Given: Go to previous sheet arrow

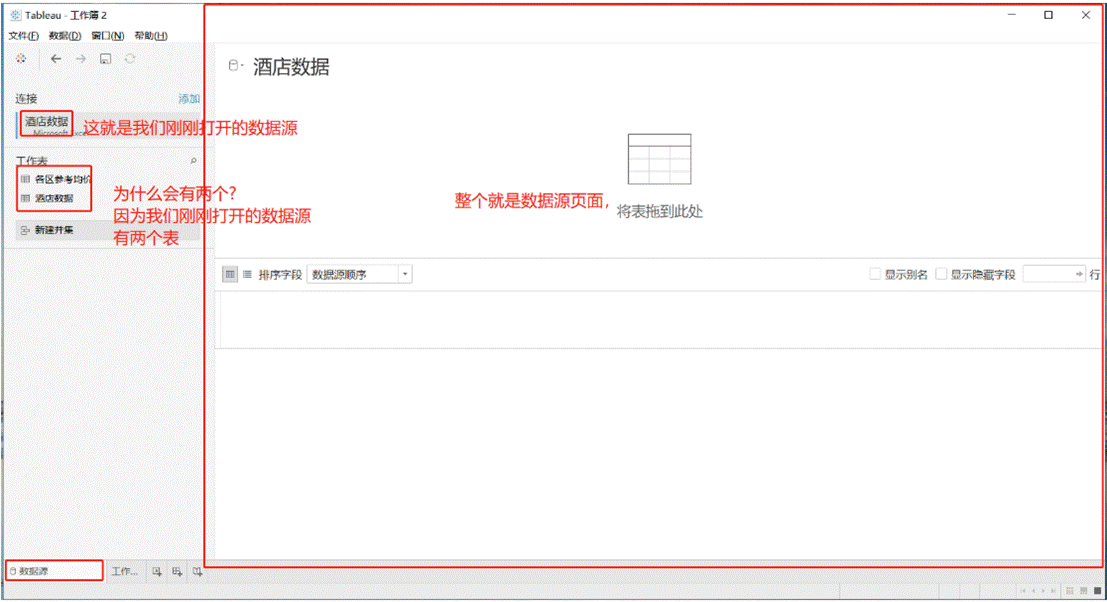Looking at the screenshot, I should click(1034, 591).
